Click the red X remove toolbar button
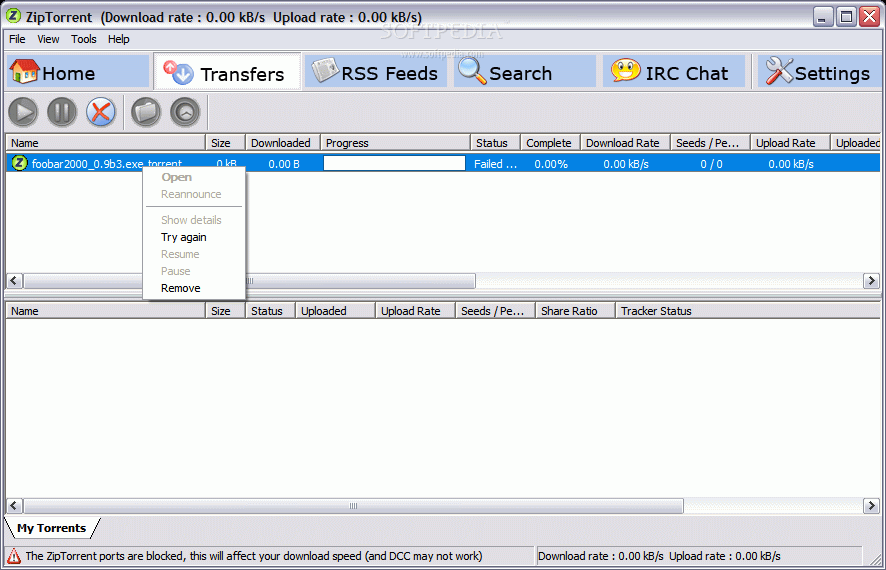 101,112
